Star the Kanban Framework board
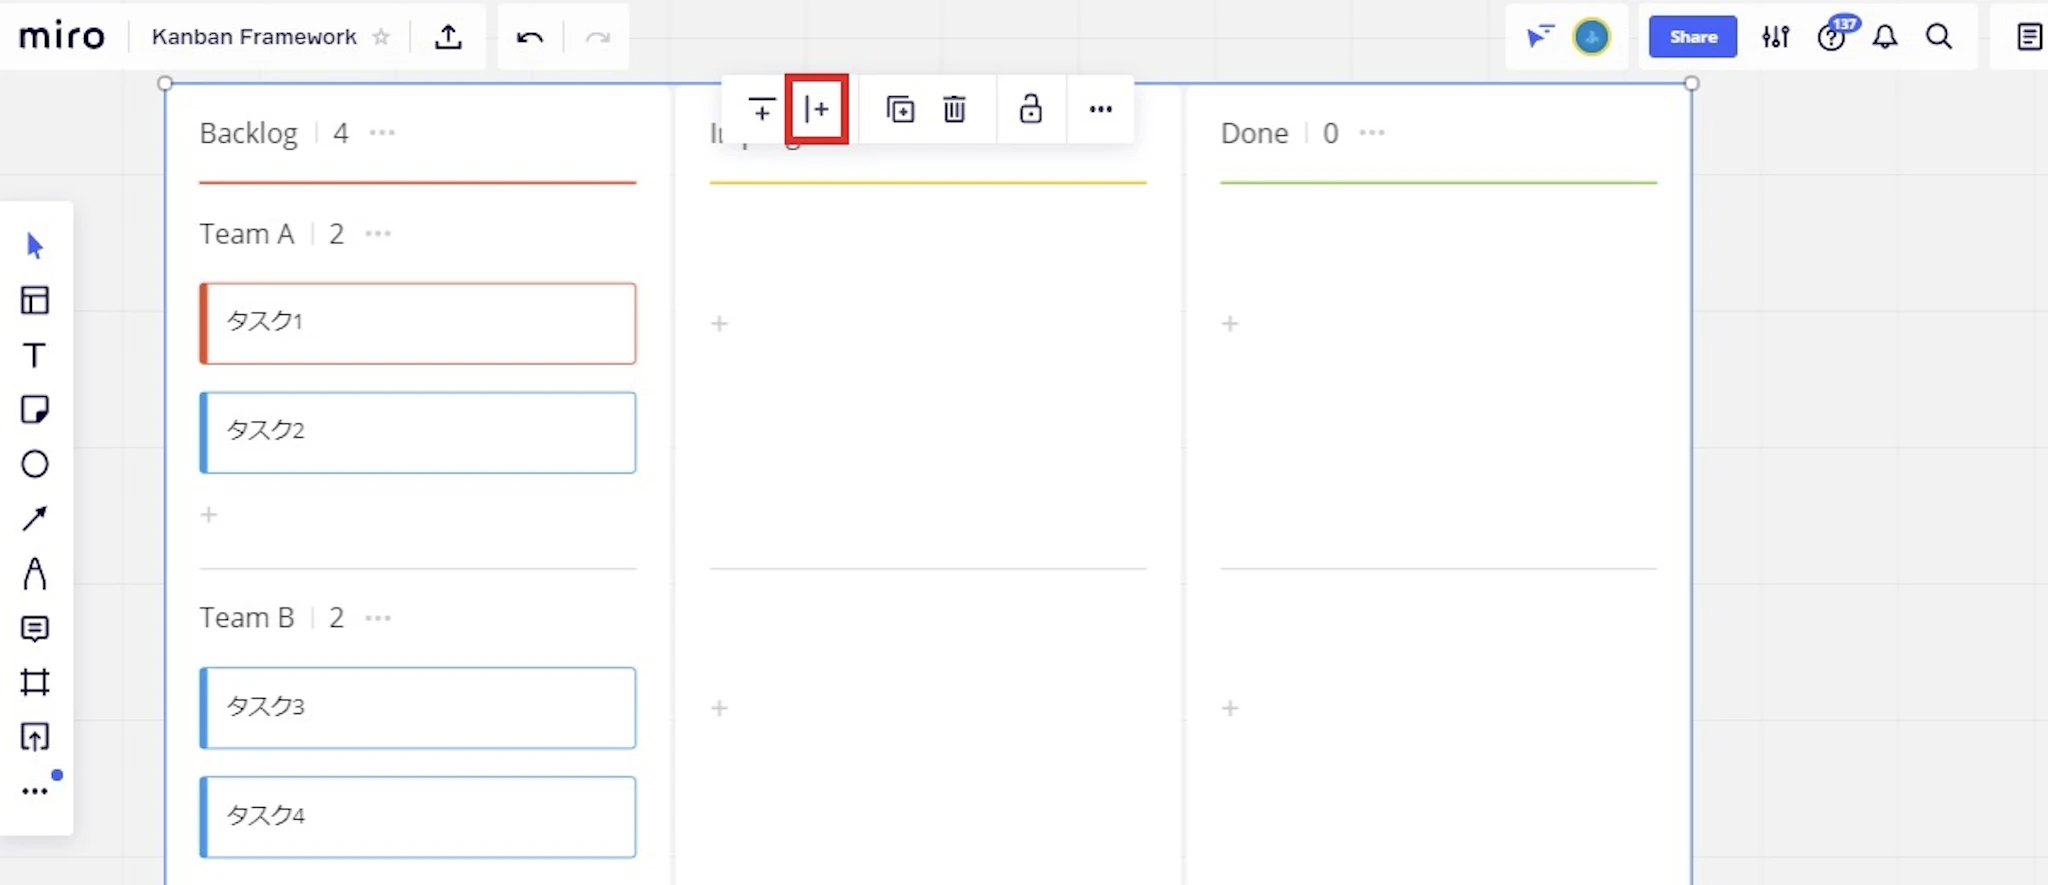Viewport: 2048px width, 885px height. [x=381, y=37]
